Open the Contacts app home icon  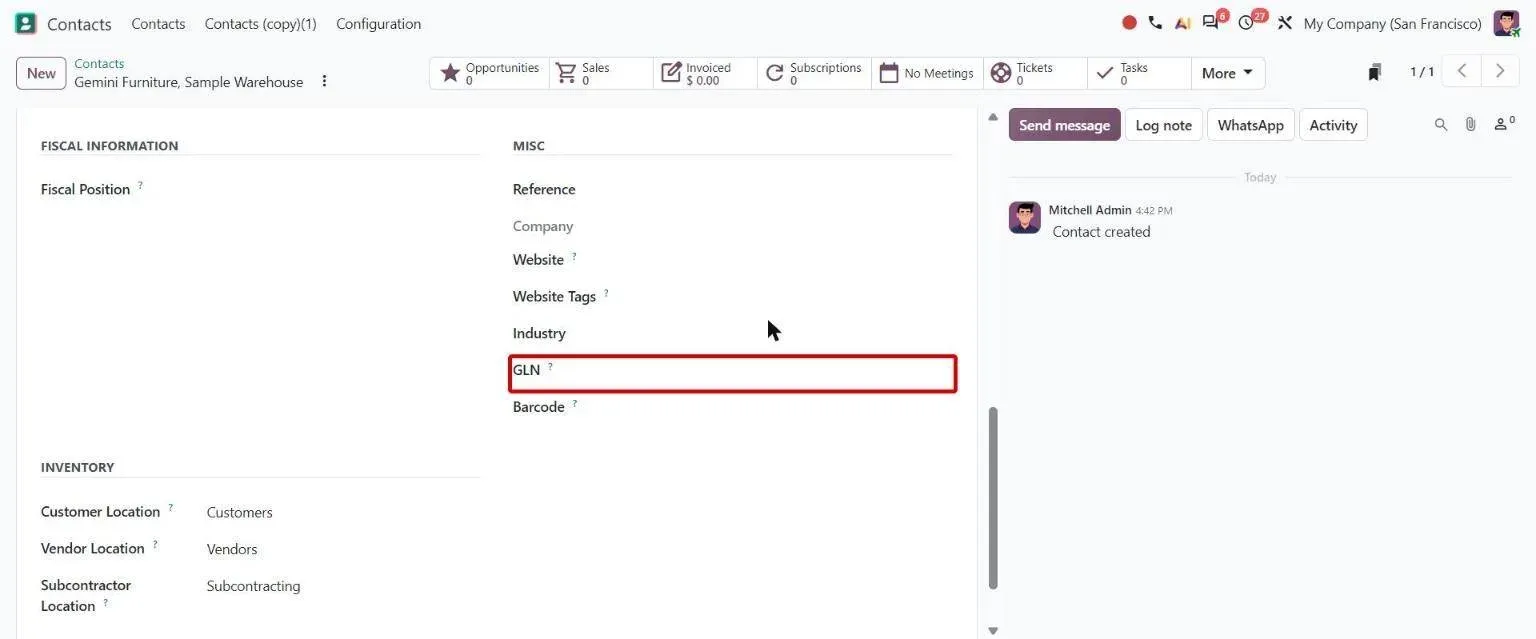click(x=25, y=23)
